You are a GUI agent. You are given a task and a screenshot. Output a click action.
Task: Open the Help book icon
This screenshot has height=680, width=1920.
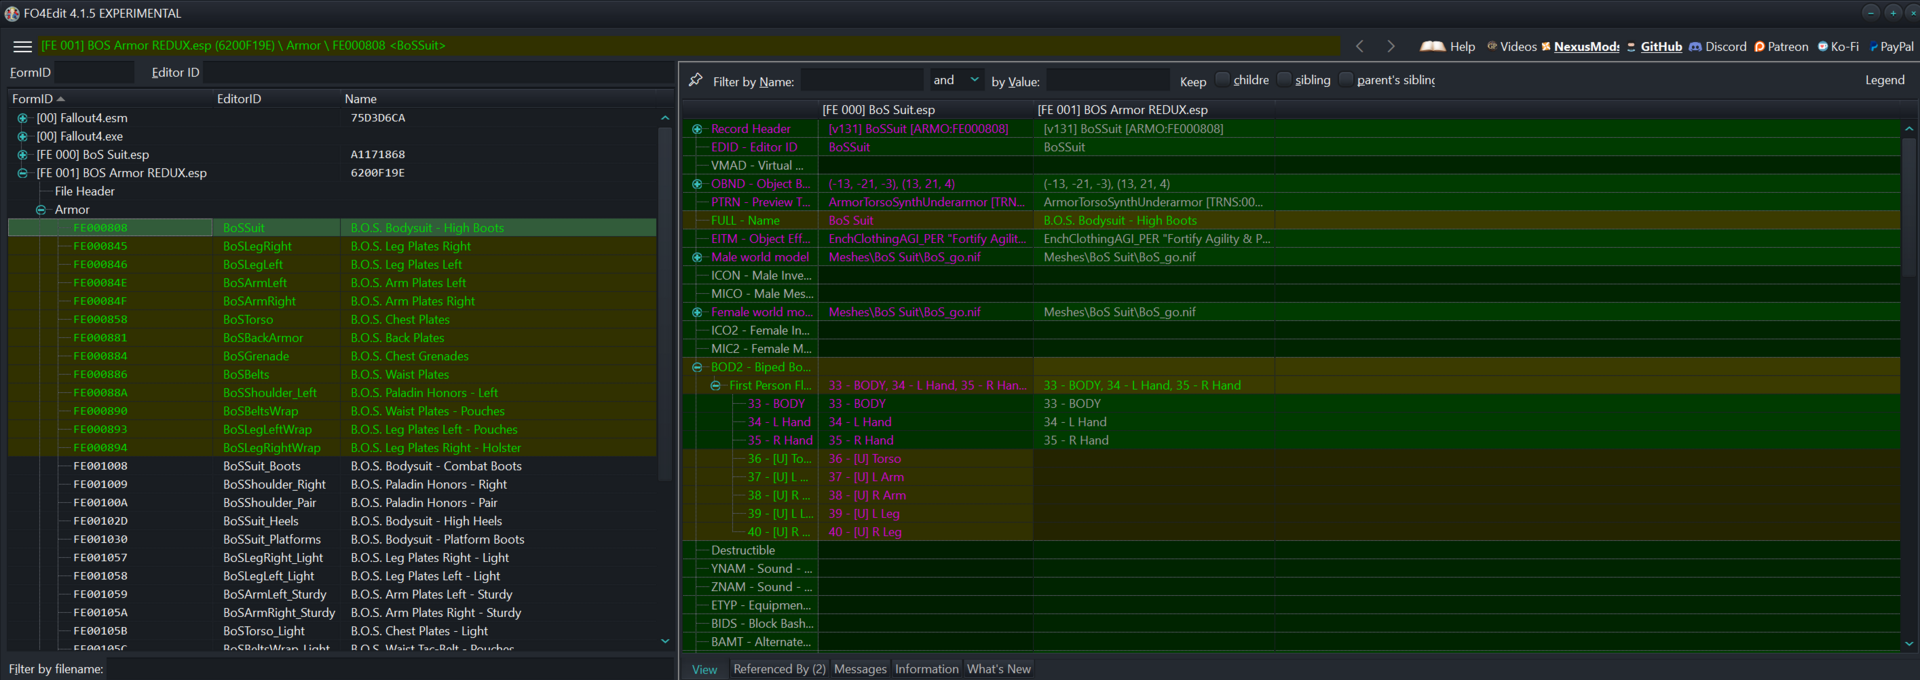pyautogui.click(x=1432, y=46)
